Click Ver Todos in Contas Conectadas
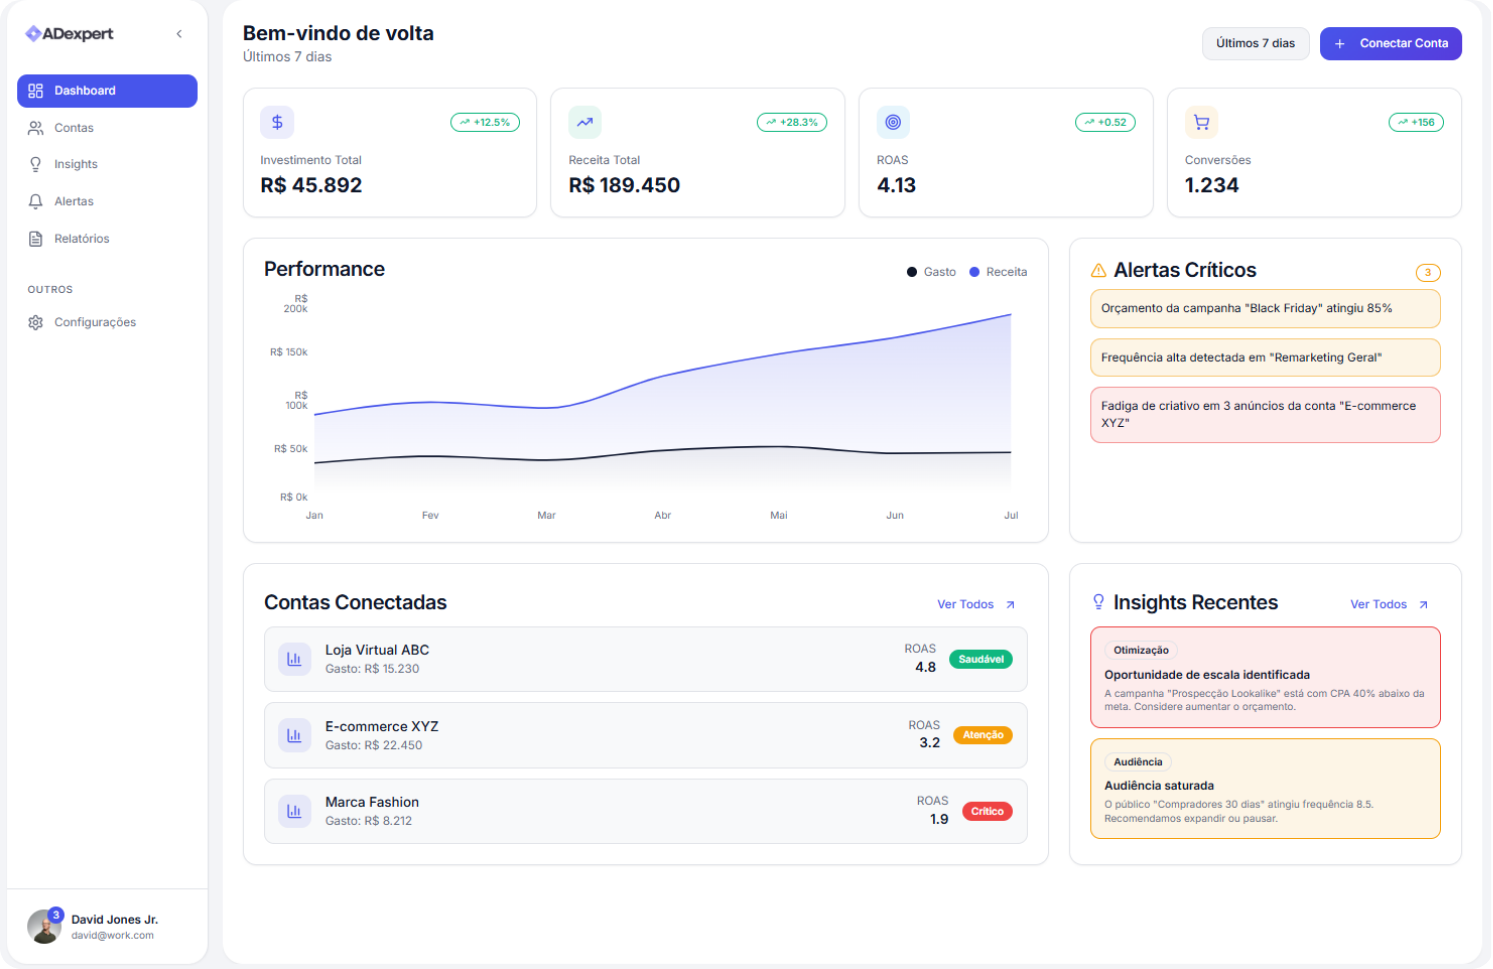Image resolution: width=1493 pixels, height=969 pixels. (975, 604)
